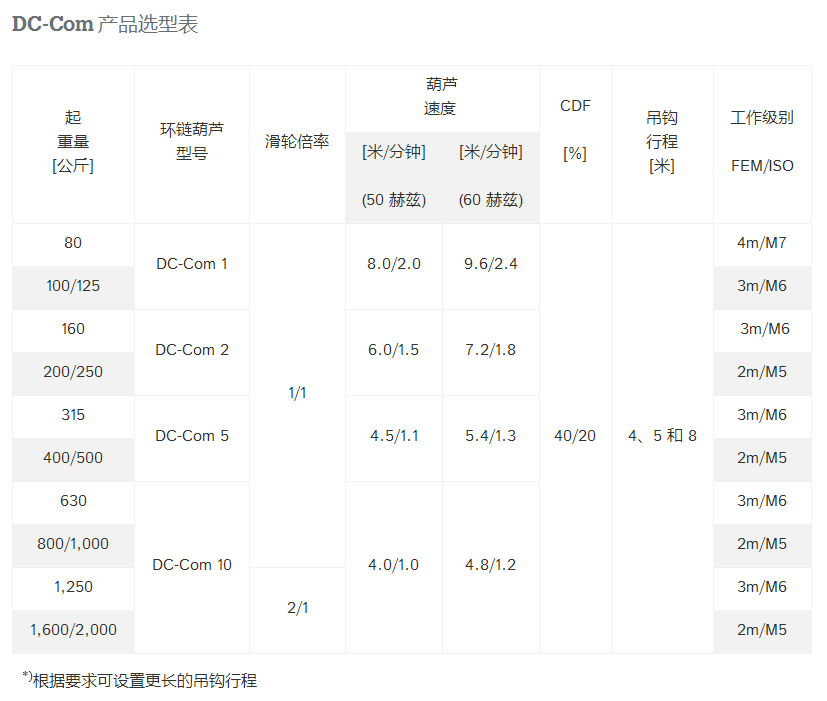Click the '葫芦速度' header cell
The width and height of the screenshot is (827, 701).
coord(442,97)
